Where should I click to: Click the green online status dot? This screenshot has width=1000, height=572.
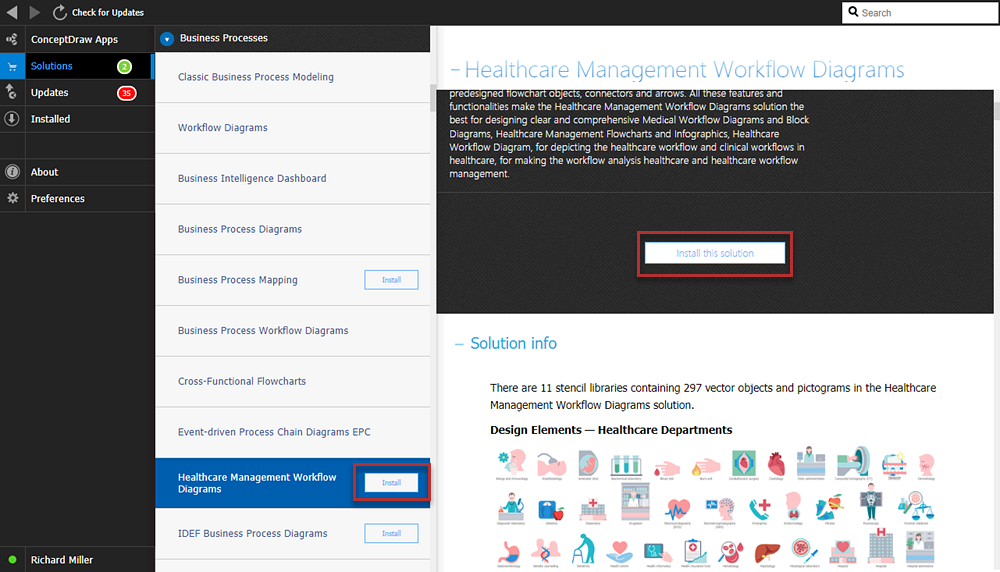[12, 560]
